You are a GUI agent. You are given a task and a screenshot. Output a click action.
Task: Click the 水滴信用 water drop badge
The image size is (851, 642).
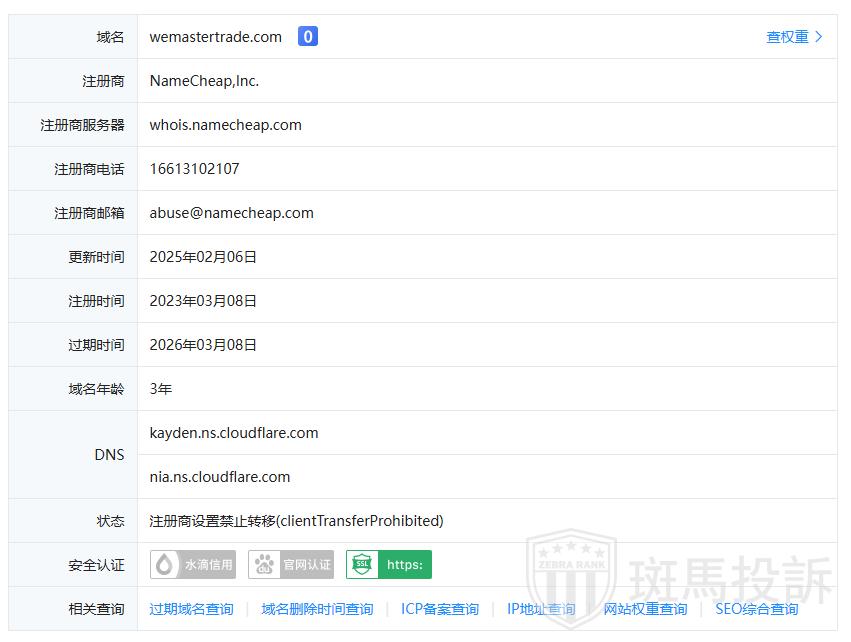[x=193, y=565]
